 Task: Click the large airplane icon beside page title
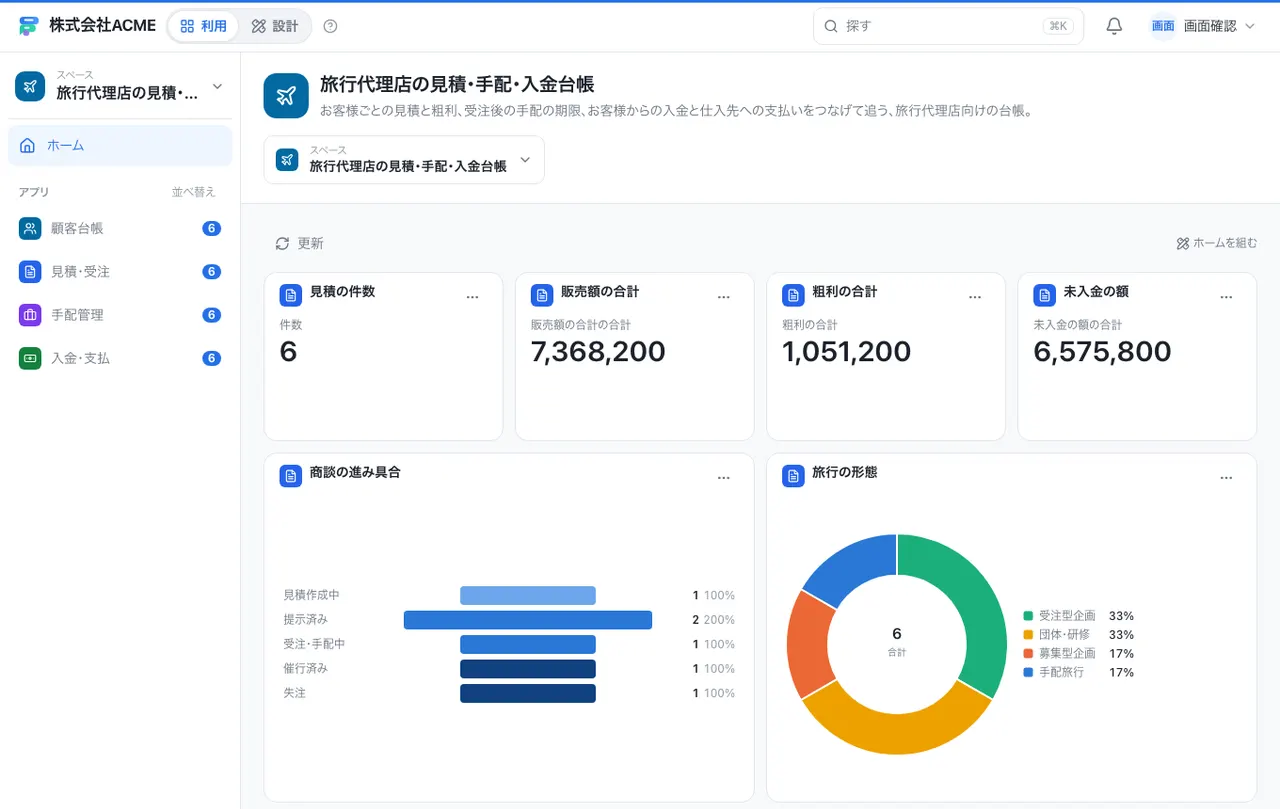286,95
